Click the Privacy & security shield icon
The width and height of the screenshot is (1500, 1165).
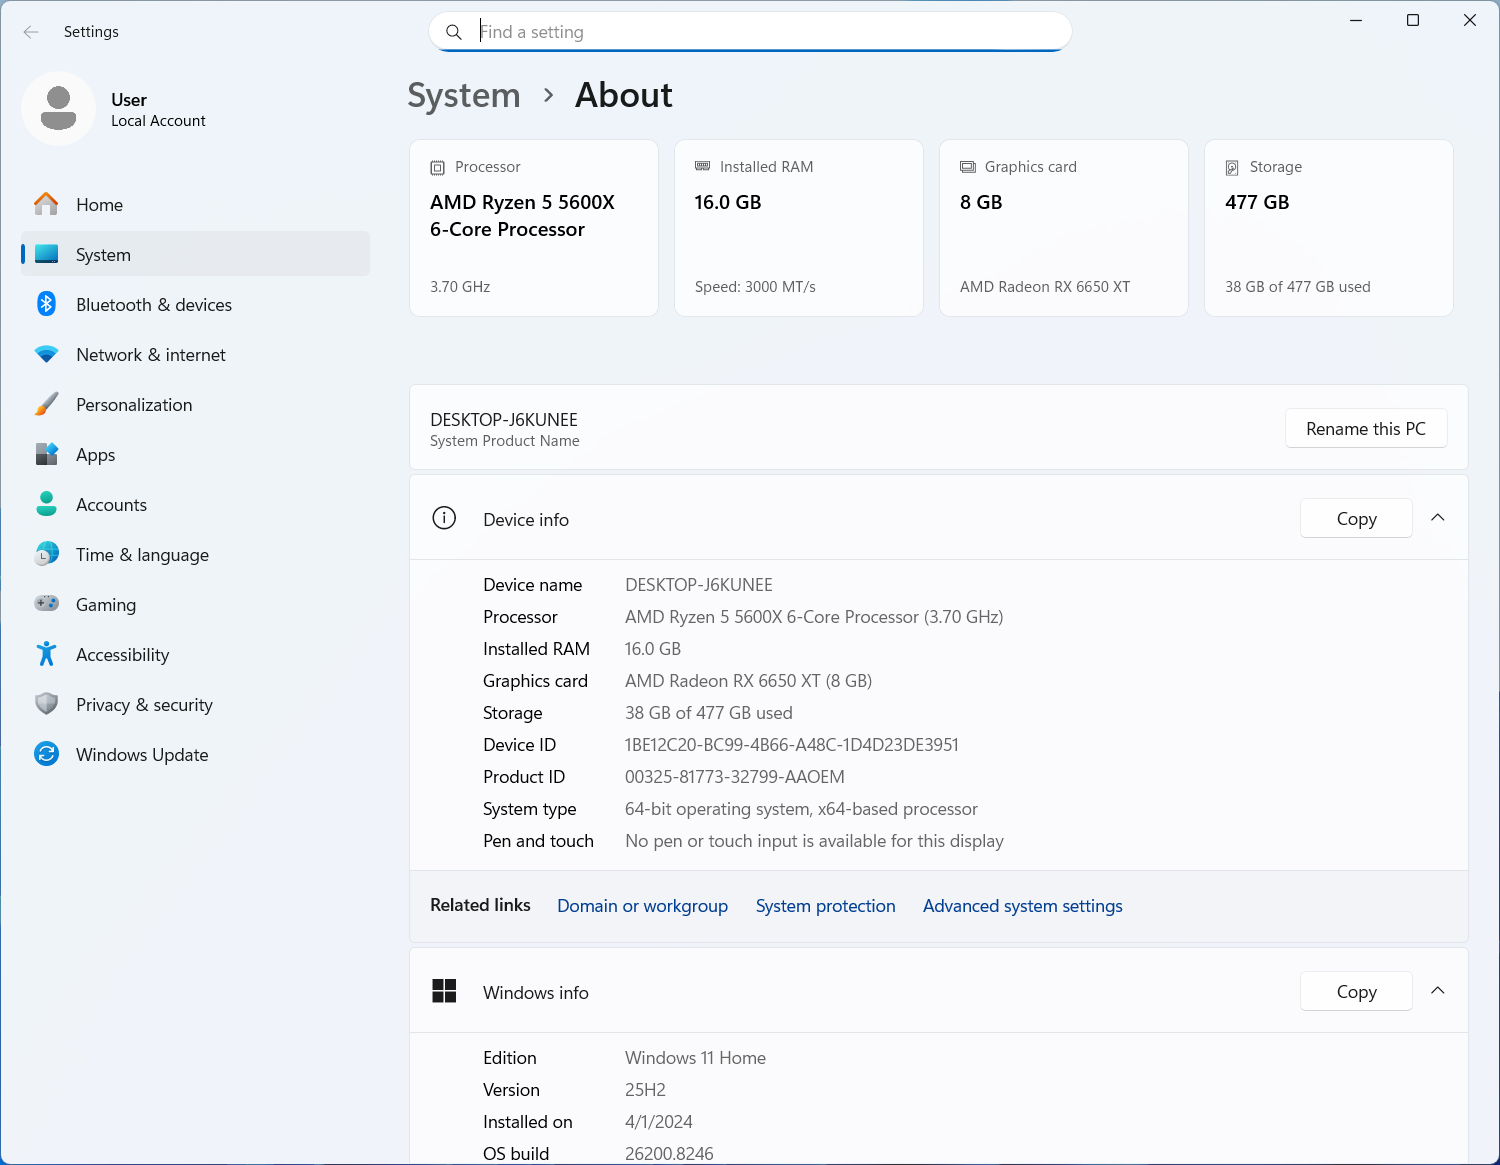(x=46, y=704)
